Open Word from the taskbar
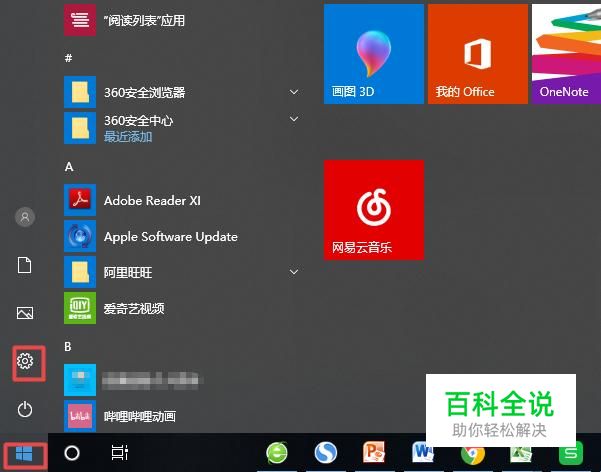Image resolution: width=601 pixels, height=472 pixels. point(422,453)
